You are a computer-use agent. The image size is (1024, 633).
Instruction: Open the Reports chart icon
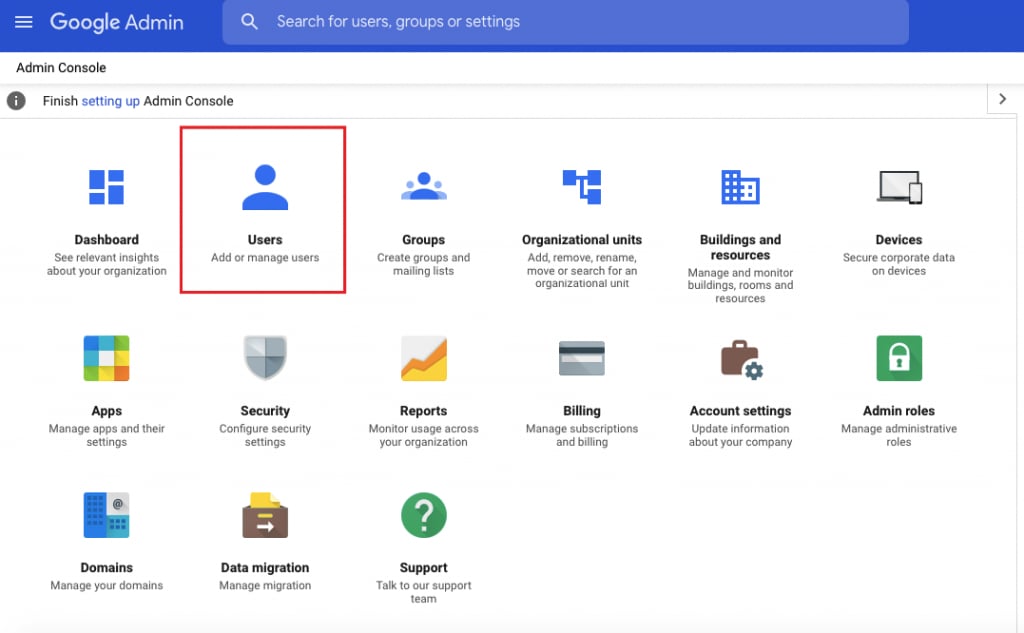(423, 358)
